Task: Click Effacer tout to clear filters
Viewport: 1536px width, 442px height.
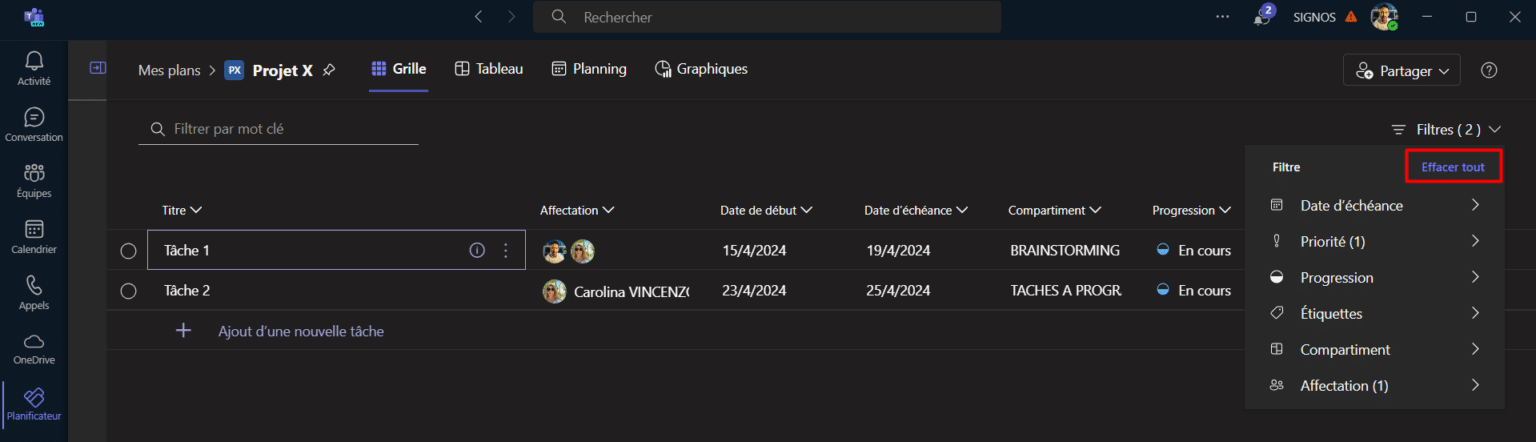Action: pyautogui.click(x=1452, y=167)
